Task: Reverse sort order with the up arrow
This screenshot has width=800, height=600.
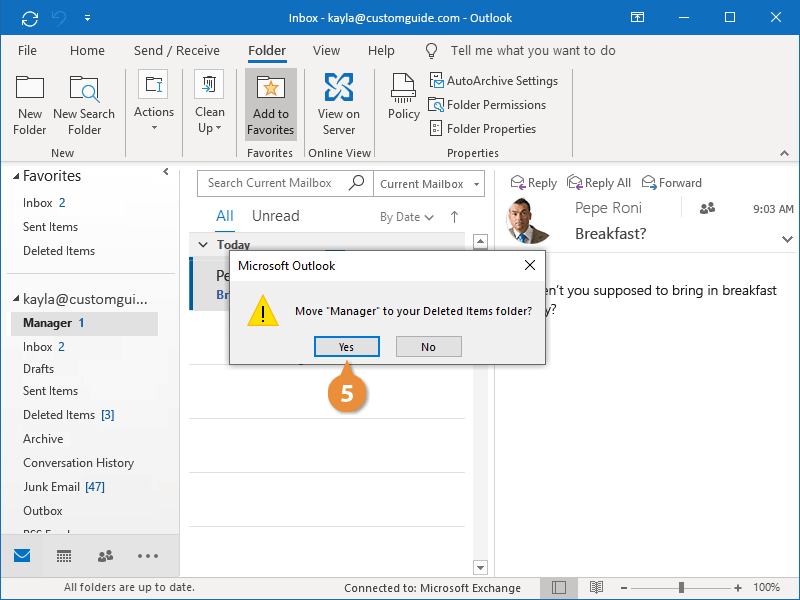Action: click(x=454, y=217)
